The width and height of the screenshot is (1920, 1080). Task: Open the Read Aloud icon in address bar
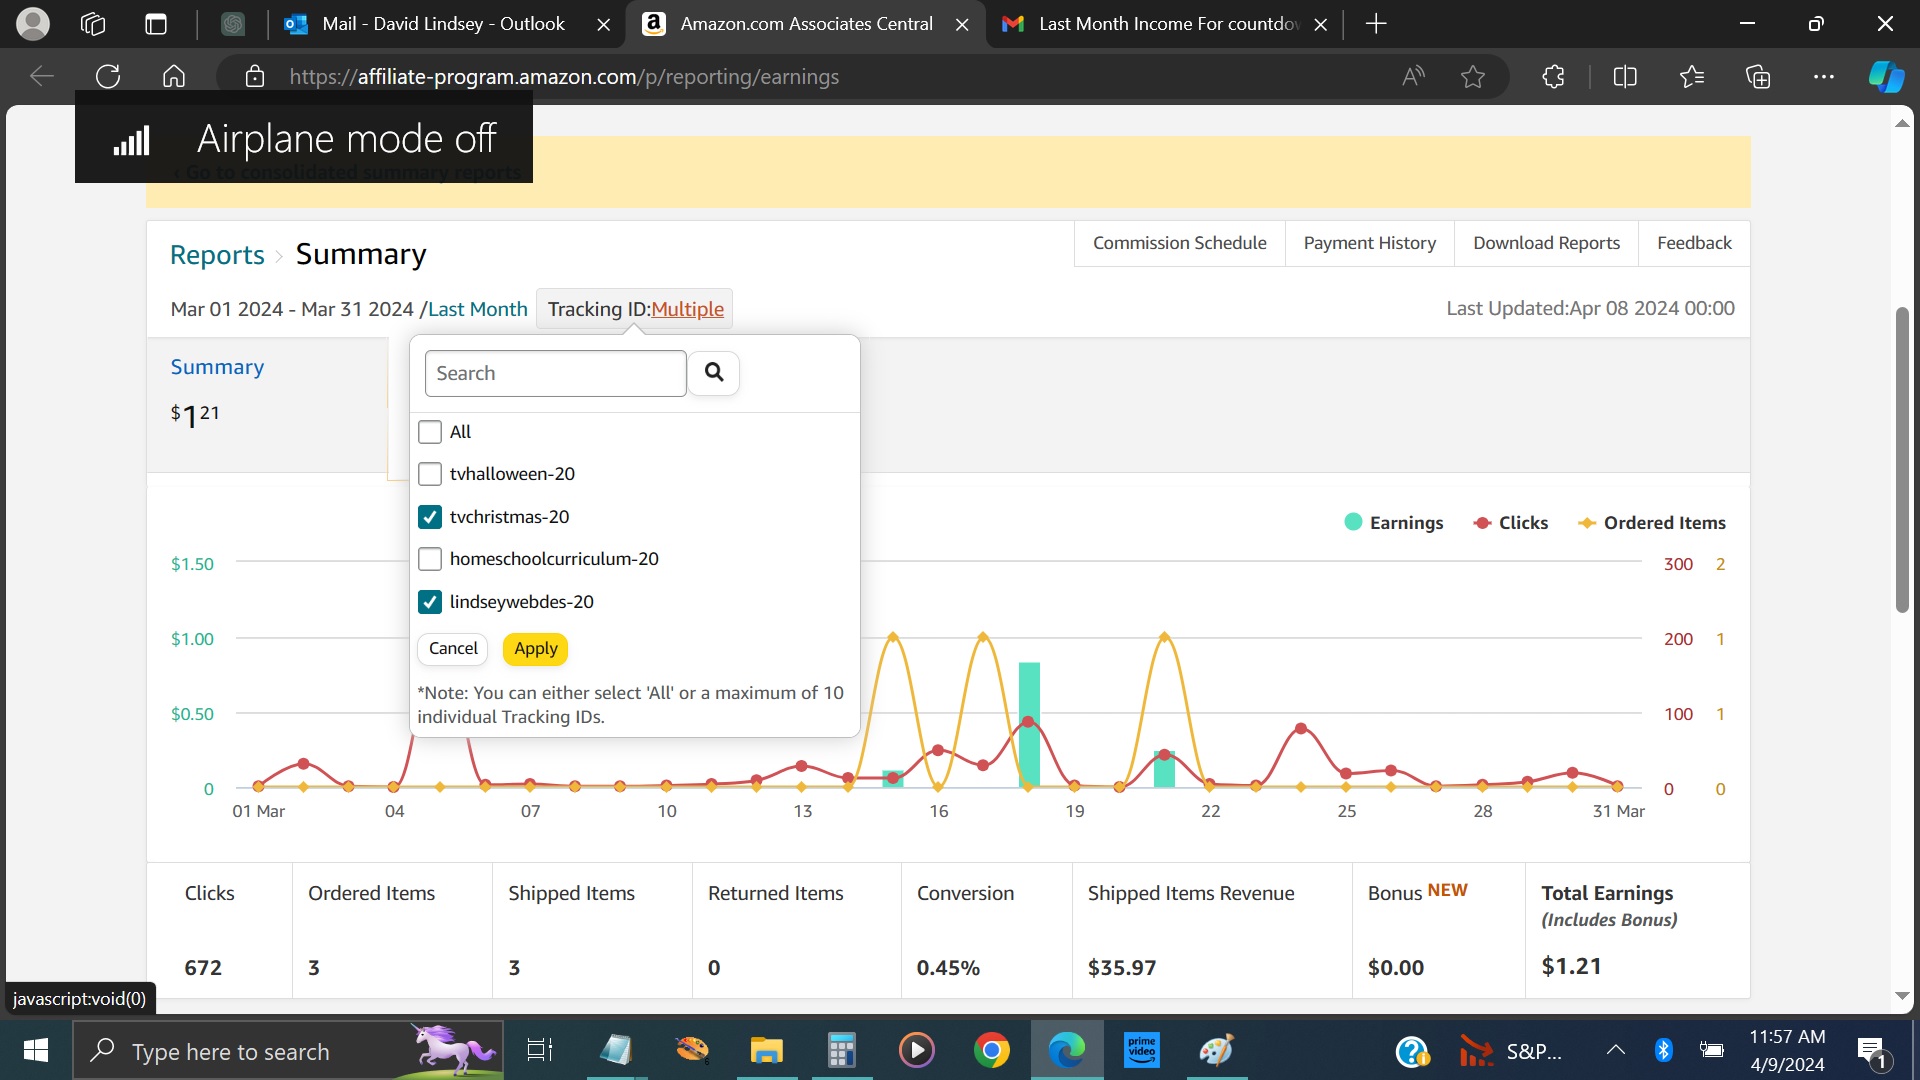tap(1413, 76)
